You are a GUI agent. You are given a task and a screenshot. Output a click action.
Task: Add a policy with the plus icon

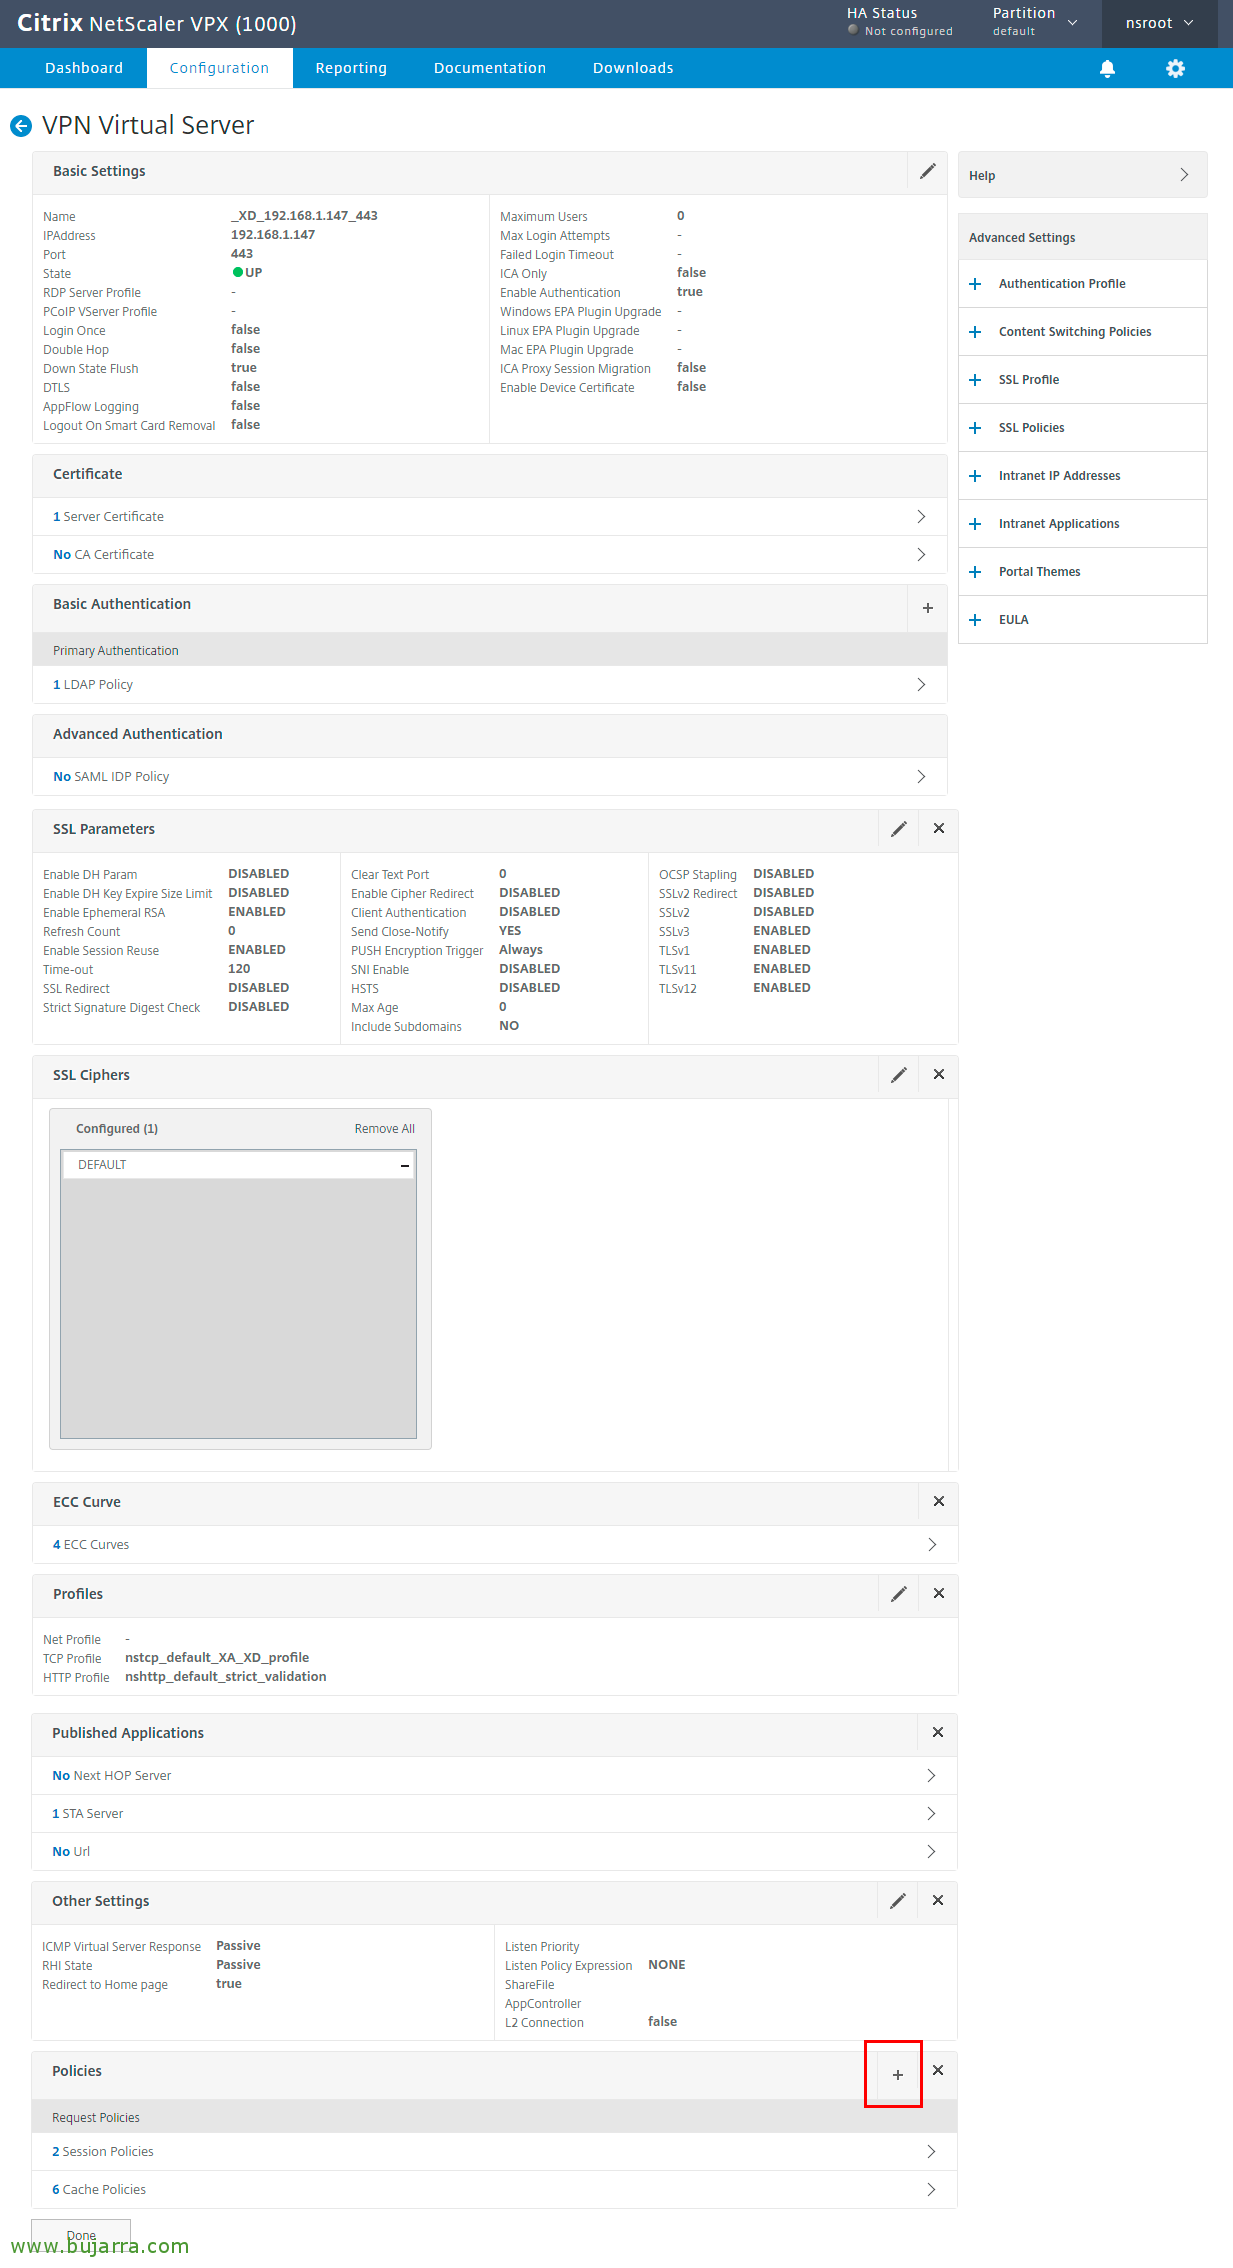[x=898, y=2075]
